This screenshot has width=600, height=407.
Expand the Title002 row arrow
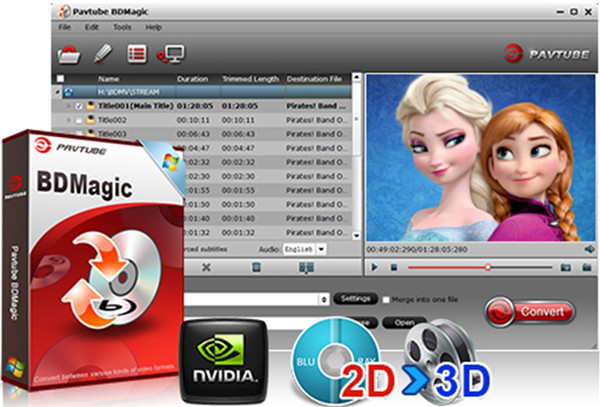(69, 120)
